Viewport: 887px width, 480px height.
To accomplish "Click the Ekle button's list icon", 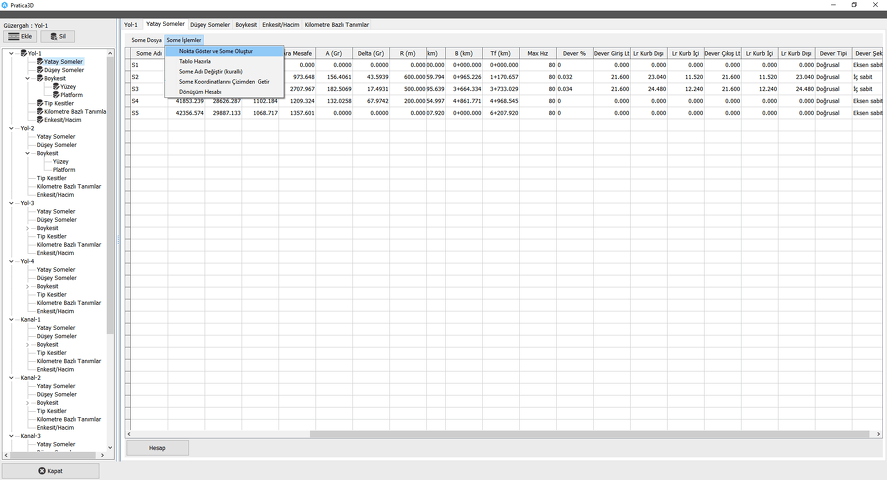I will pos(14,36).
